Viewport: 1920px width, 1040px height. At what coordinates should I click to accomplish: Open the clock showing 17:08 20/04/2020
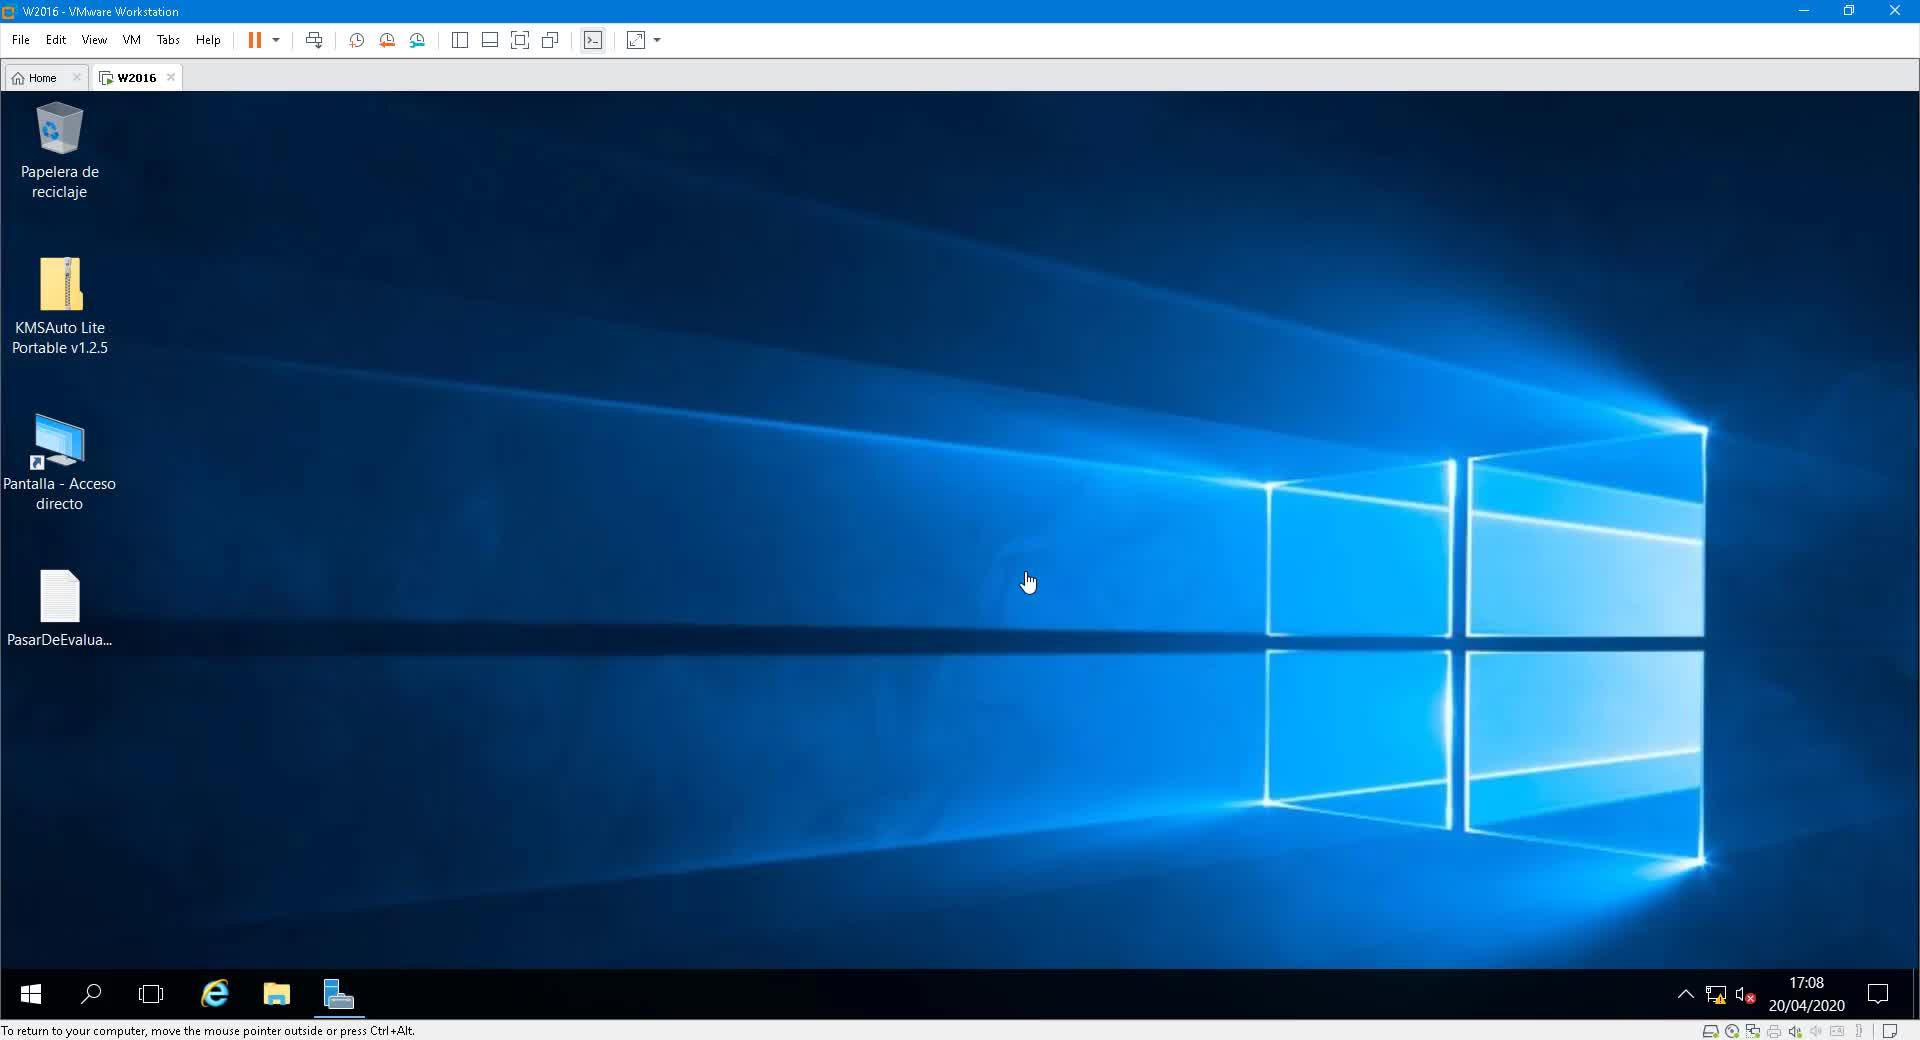click(x=1806, y=994)
